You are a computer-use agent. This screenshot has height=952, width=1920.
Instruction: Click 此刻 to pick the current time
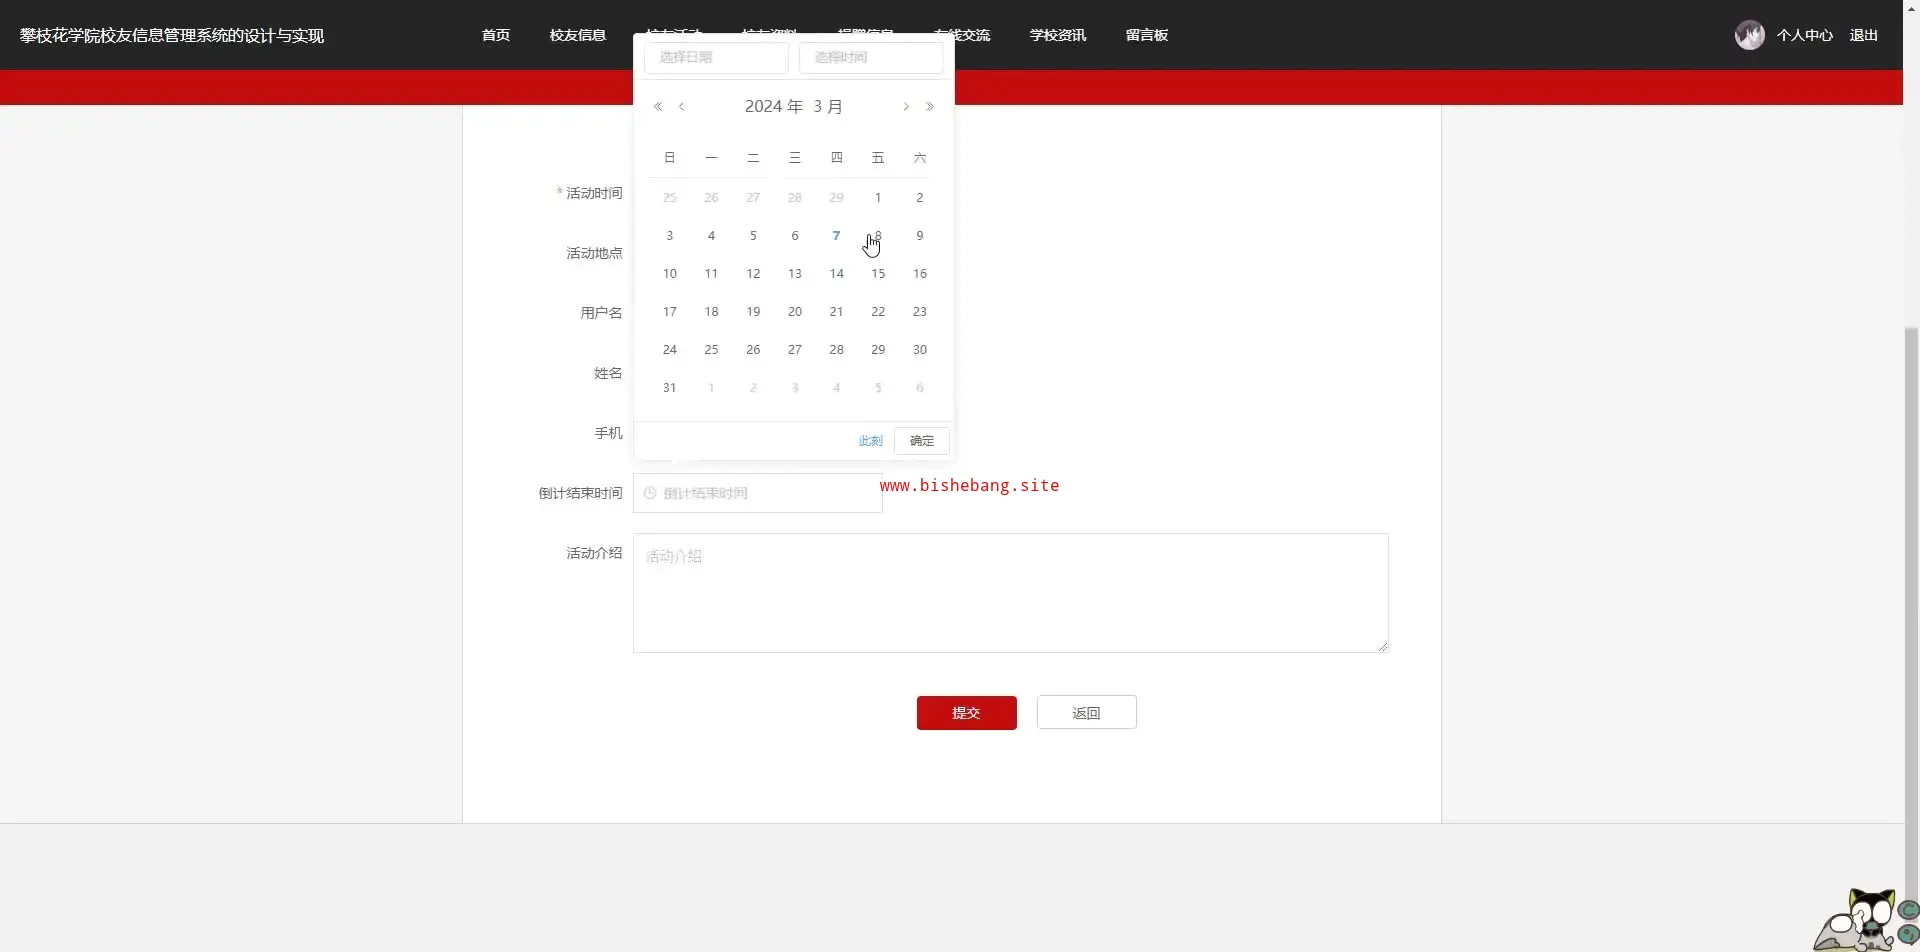871,441
